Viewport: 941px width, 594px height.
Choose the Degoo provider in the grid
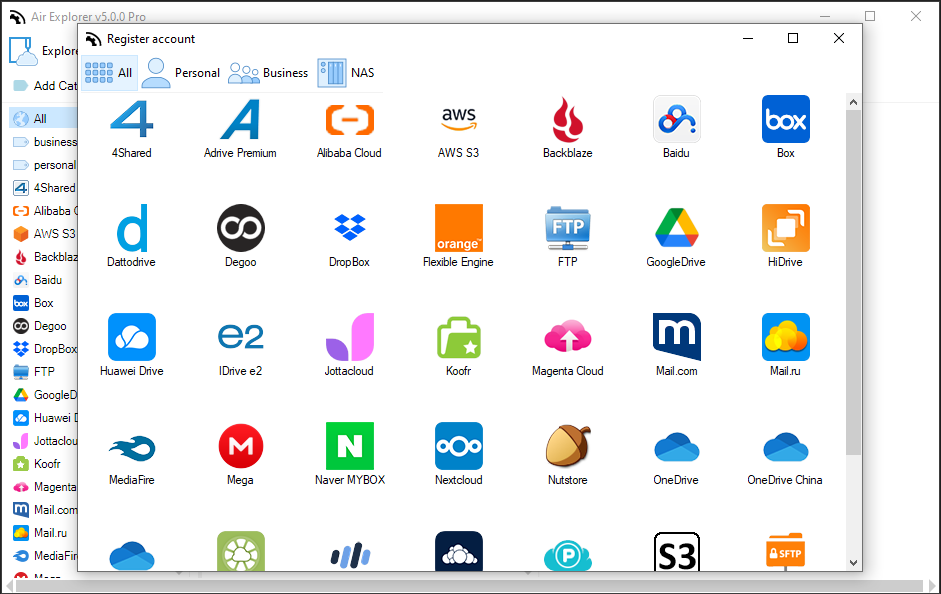click(x=240, y=229)
